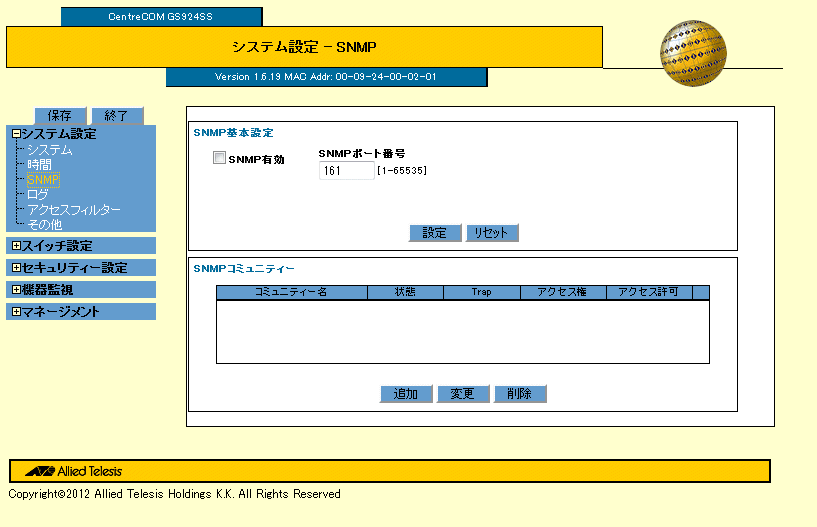Click the システム設定 - SNMP page title
Image resolution: width=817 pixels, height=527 pixels.
[304, 47]
